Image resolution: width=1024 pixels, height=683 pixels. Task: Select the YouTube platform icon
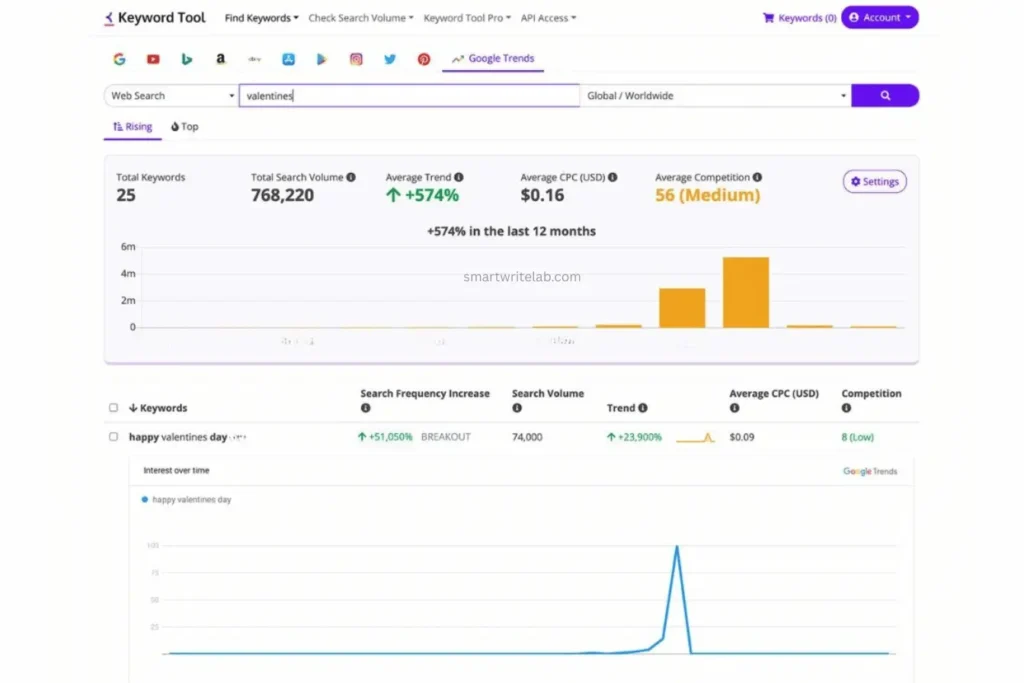pos(153,59)
